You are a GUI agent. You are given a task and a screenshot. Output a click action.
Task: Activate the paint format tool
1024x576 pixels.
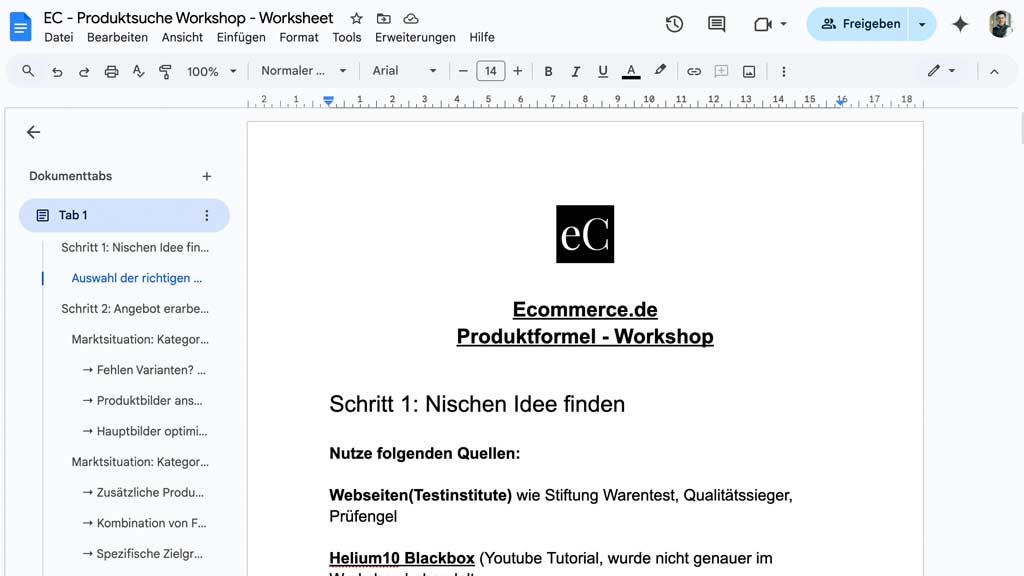tap(165, 71)
